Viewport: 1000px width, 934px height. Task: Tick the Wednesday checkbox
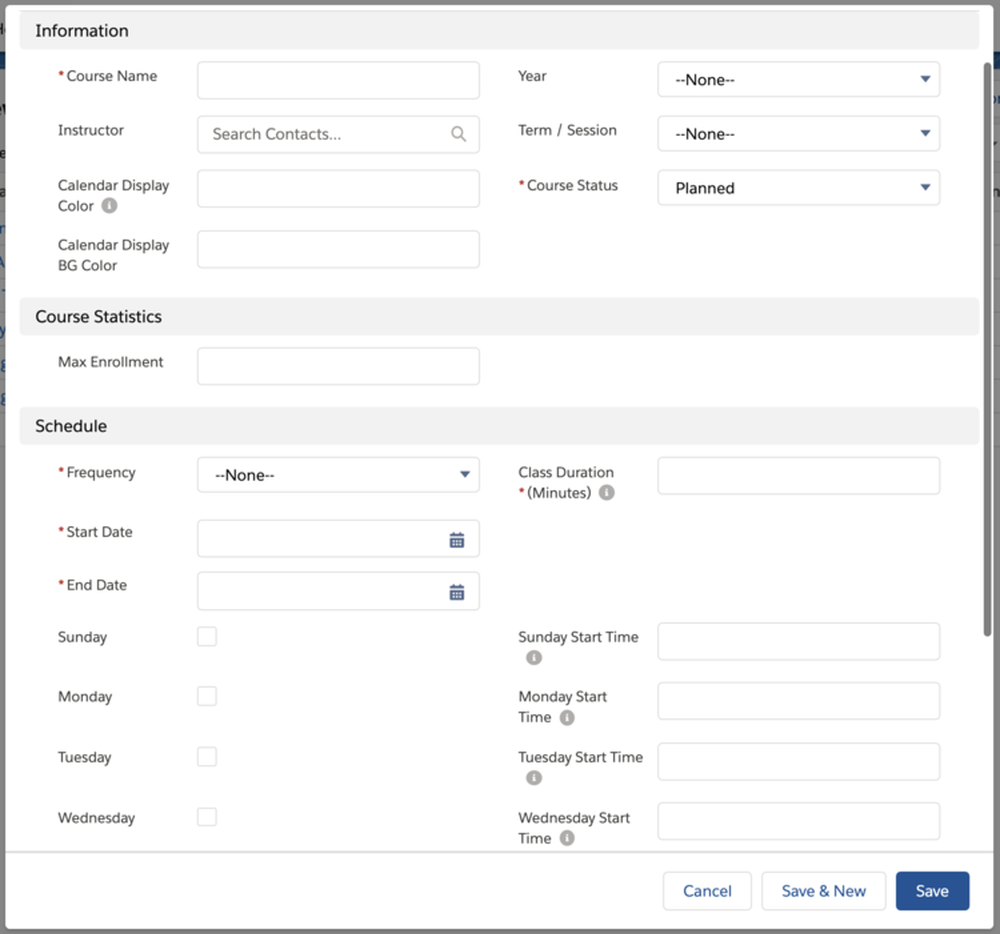(207, 817)
